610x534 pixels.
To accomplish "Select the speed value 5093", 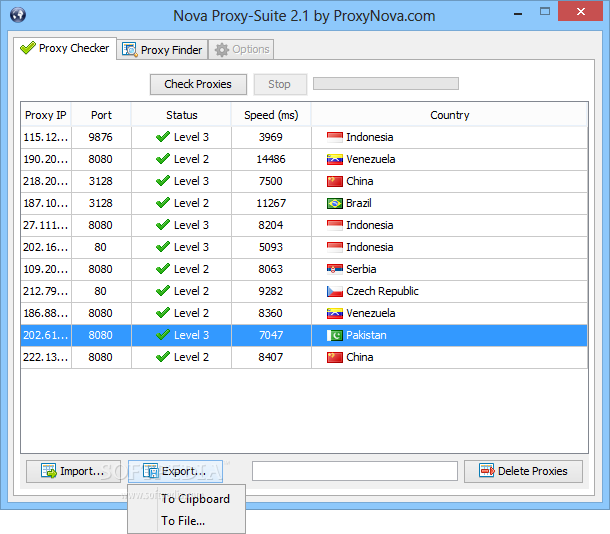I will (271, 247).
